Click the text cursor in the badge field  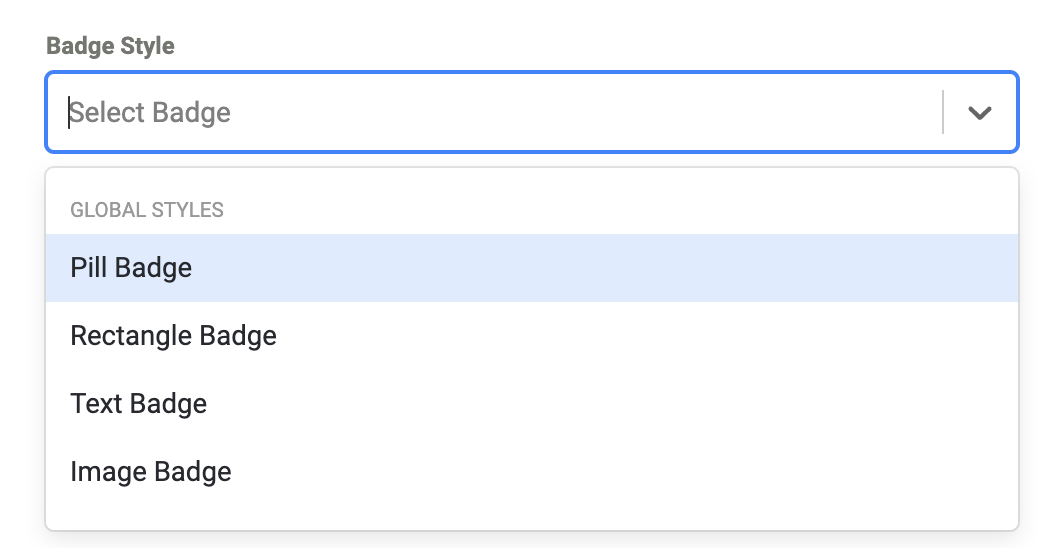tap(69, 112)
